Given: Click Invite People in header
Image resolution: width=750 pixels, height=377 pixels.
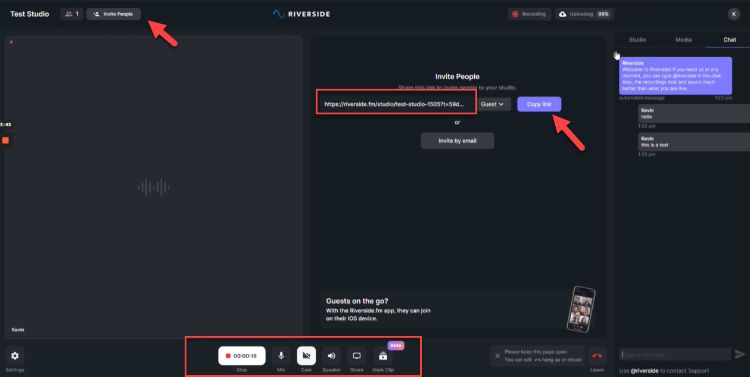Looking at the screenshot, I should 114,14.
